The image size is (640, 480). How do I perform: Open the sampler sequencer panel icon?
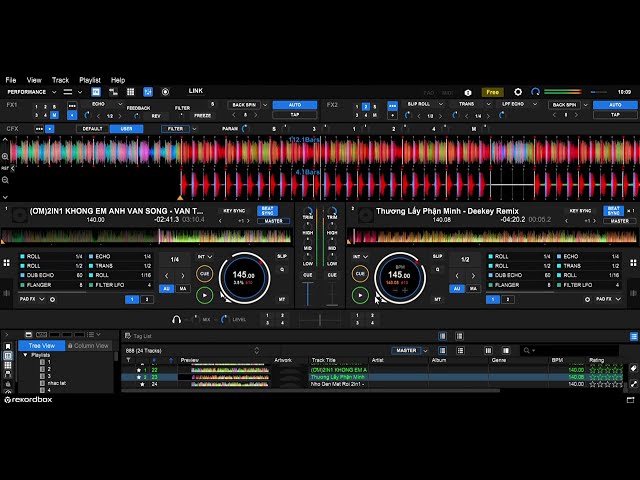click(113, 92)
